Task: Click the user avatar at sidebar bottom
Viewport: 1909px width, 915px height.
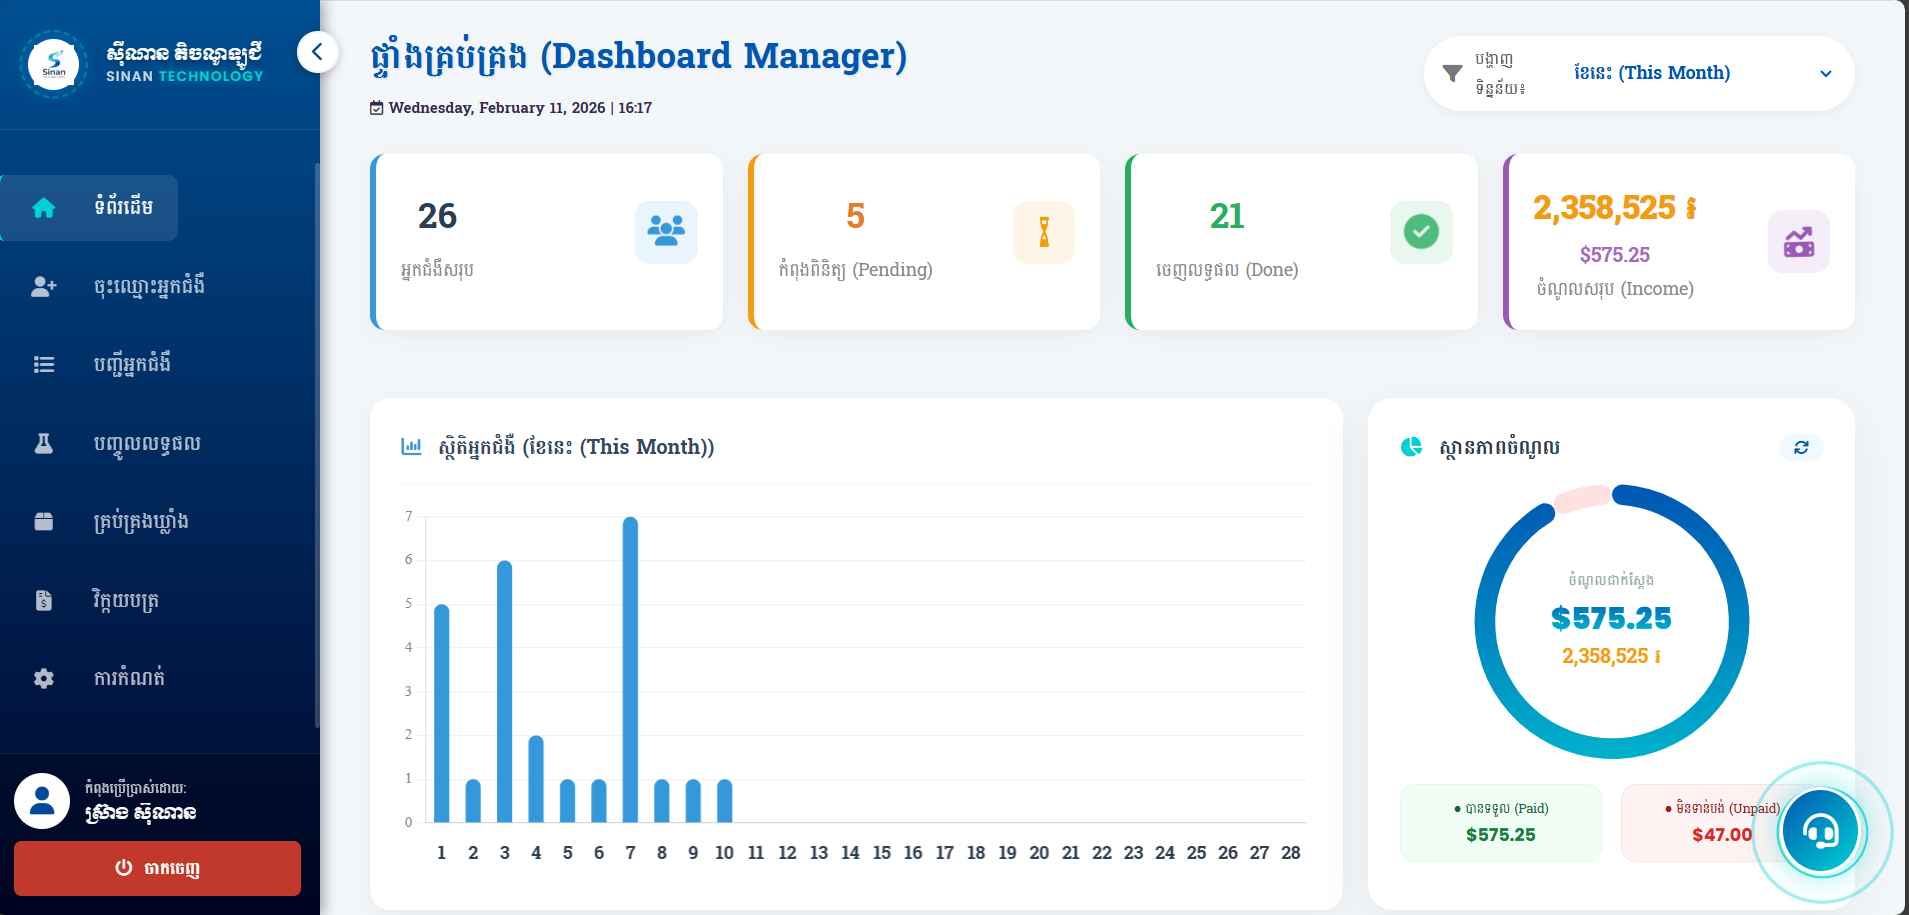Action: 42,800
